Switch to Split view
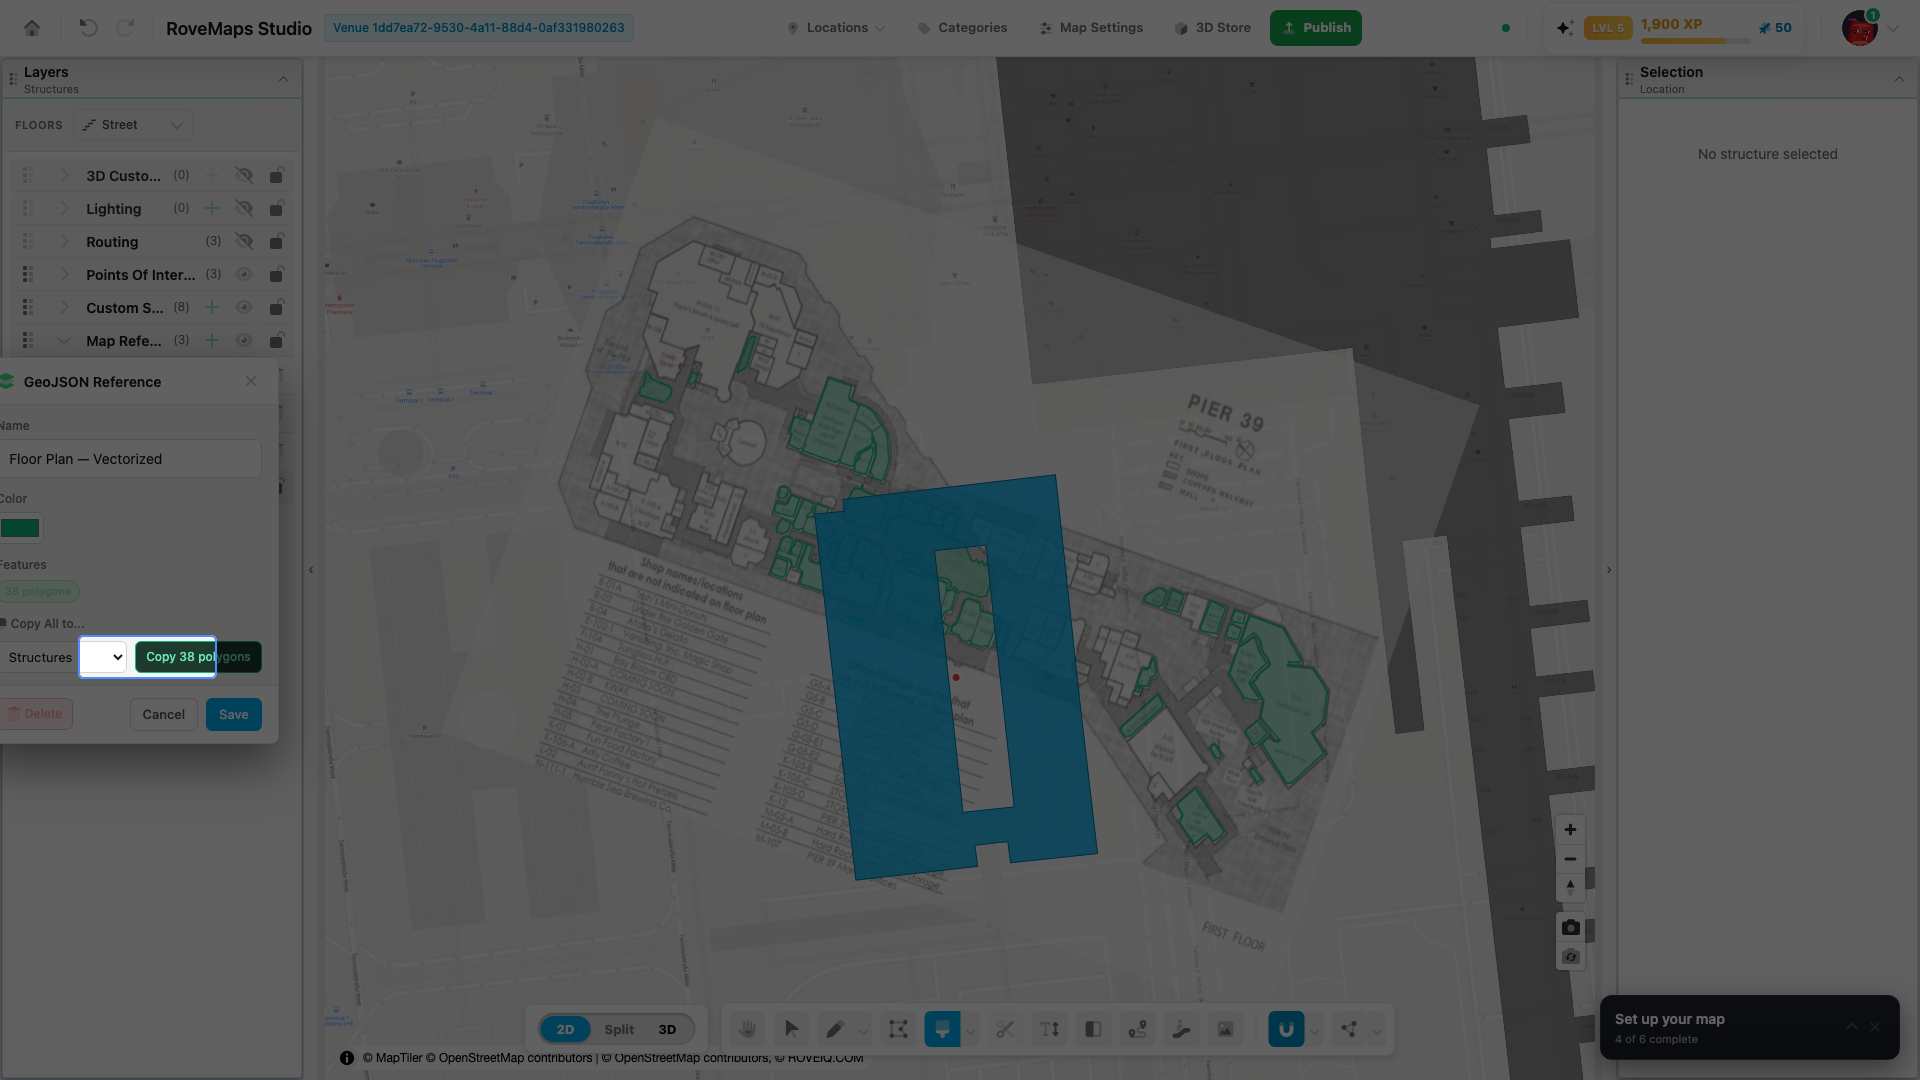This screenshot has width=1920, height=1080. 619,1029
